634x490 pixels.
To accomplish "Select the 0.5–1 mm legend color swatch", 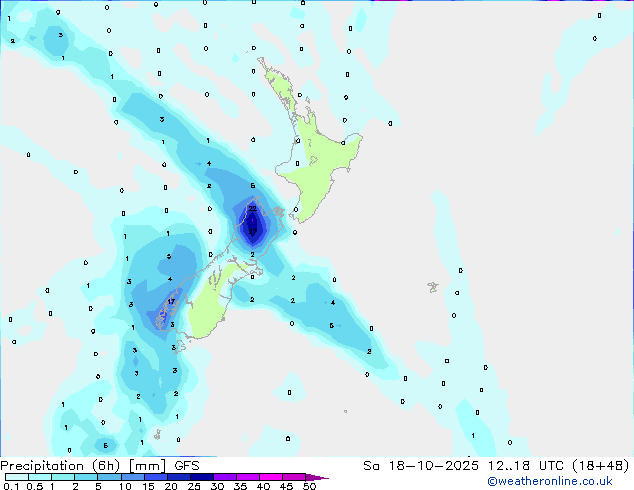I will coord(40,477).
